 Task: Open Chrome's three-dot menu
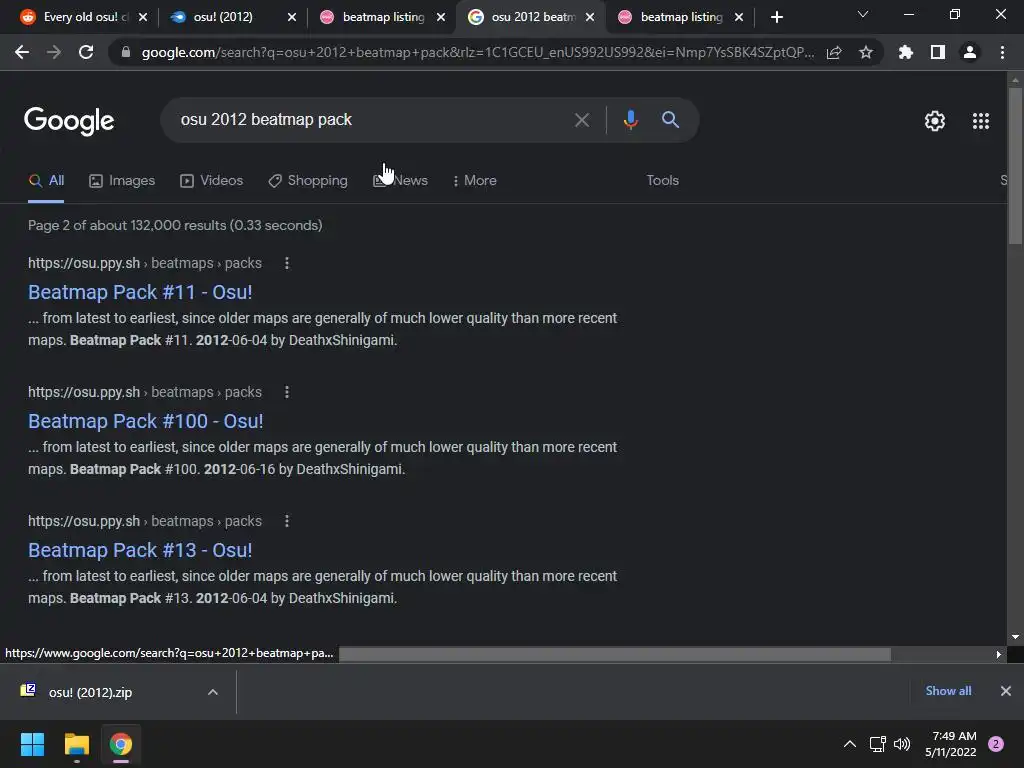1002,52
